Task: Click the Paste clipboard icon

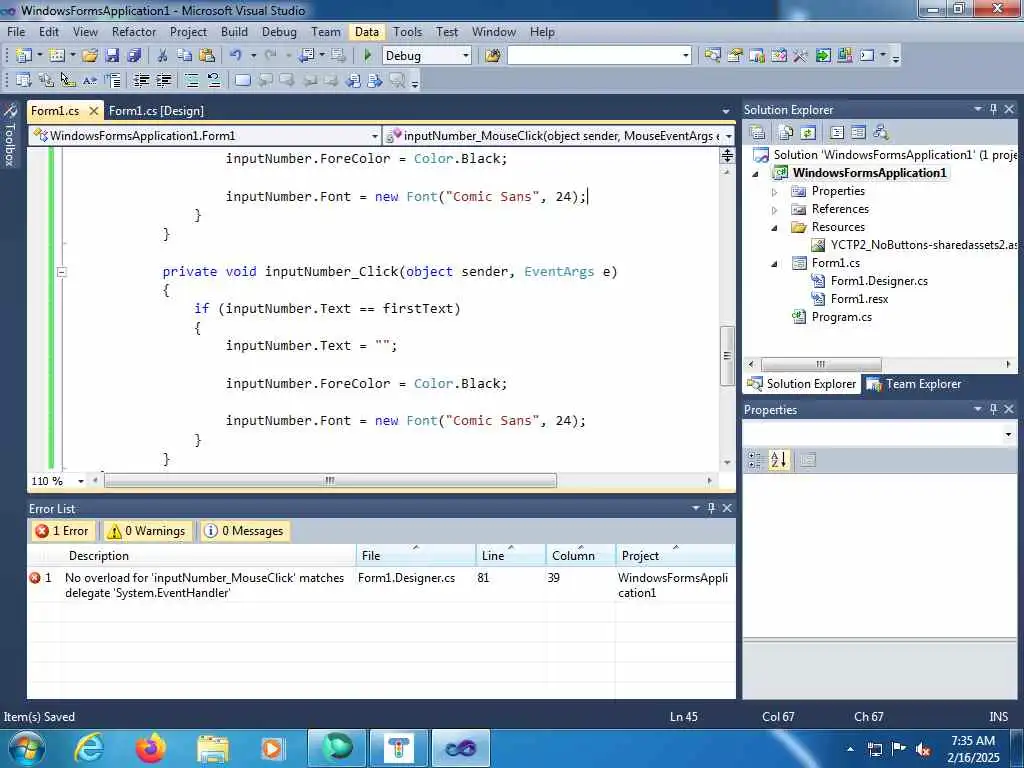Action: [206, 56]
